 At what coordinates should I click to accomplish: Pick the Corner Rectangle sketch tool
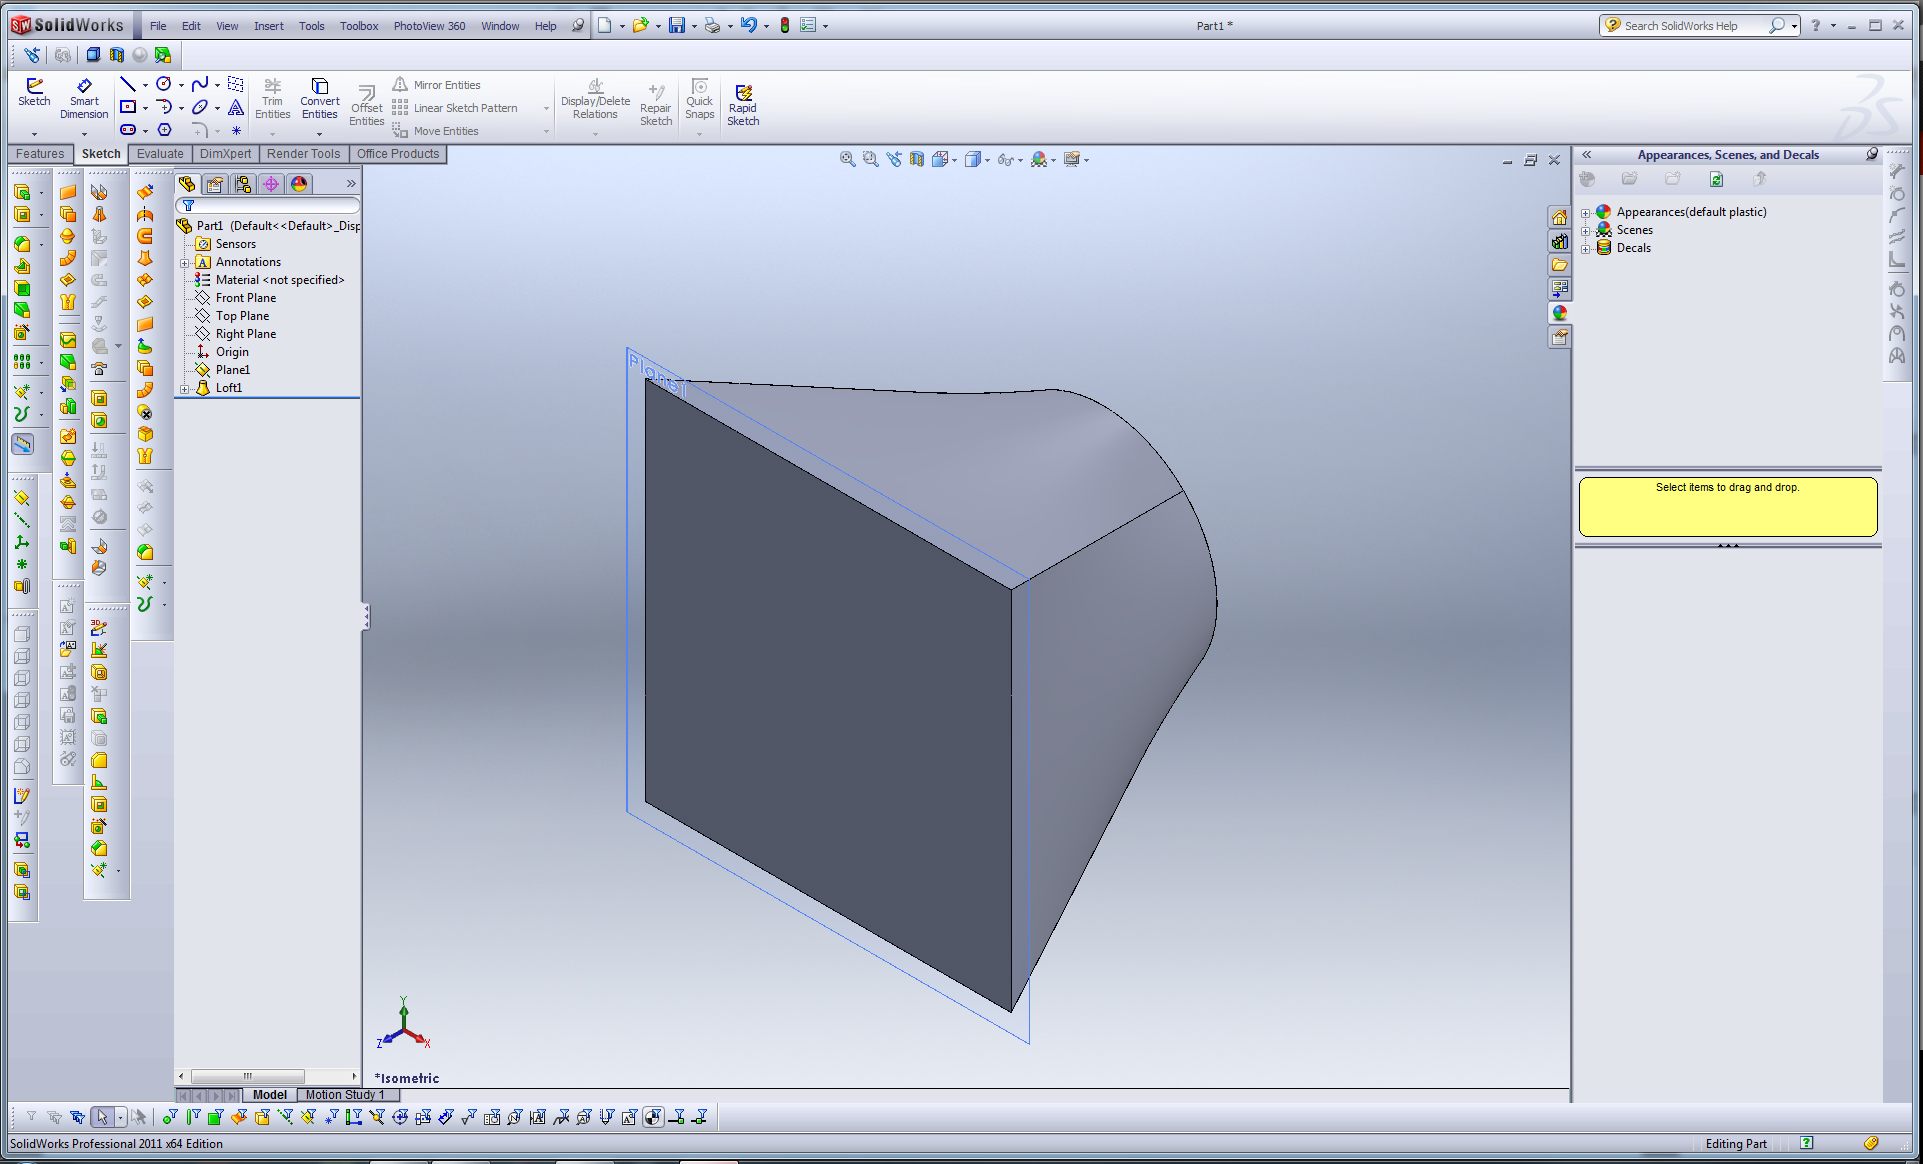pos(128,107)
